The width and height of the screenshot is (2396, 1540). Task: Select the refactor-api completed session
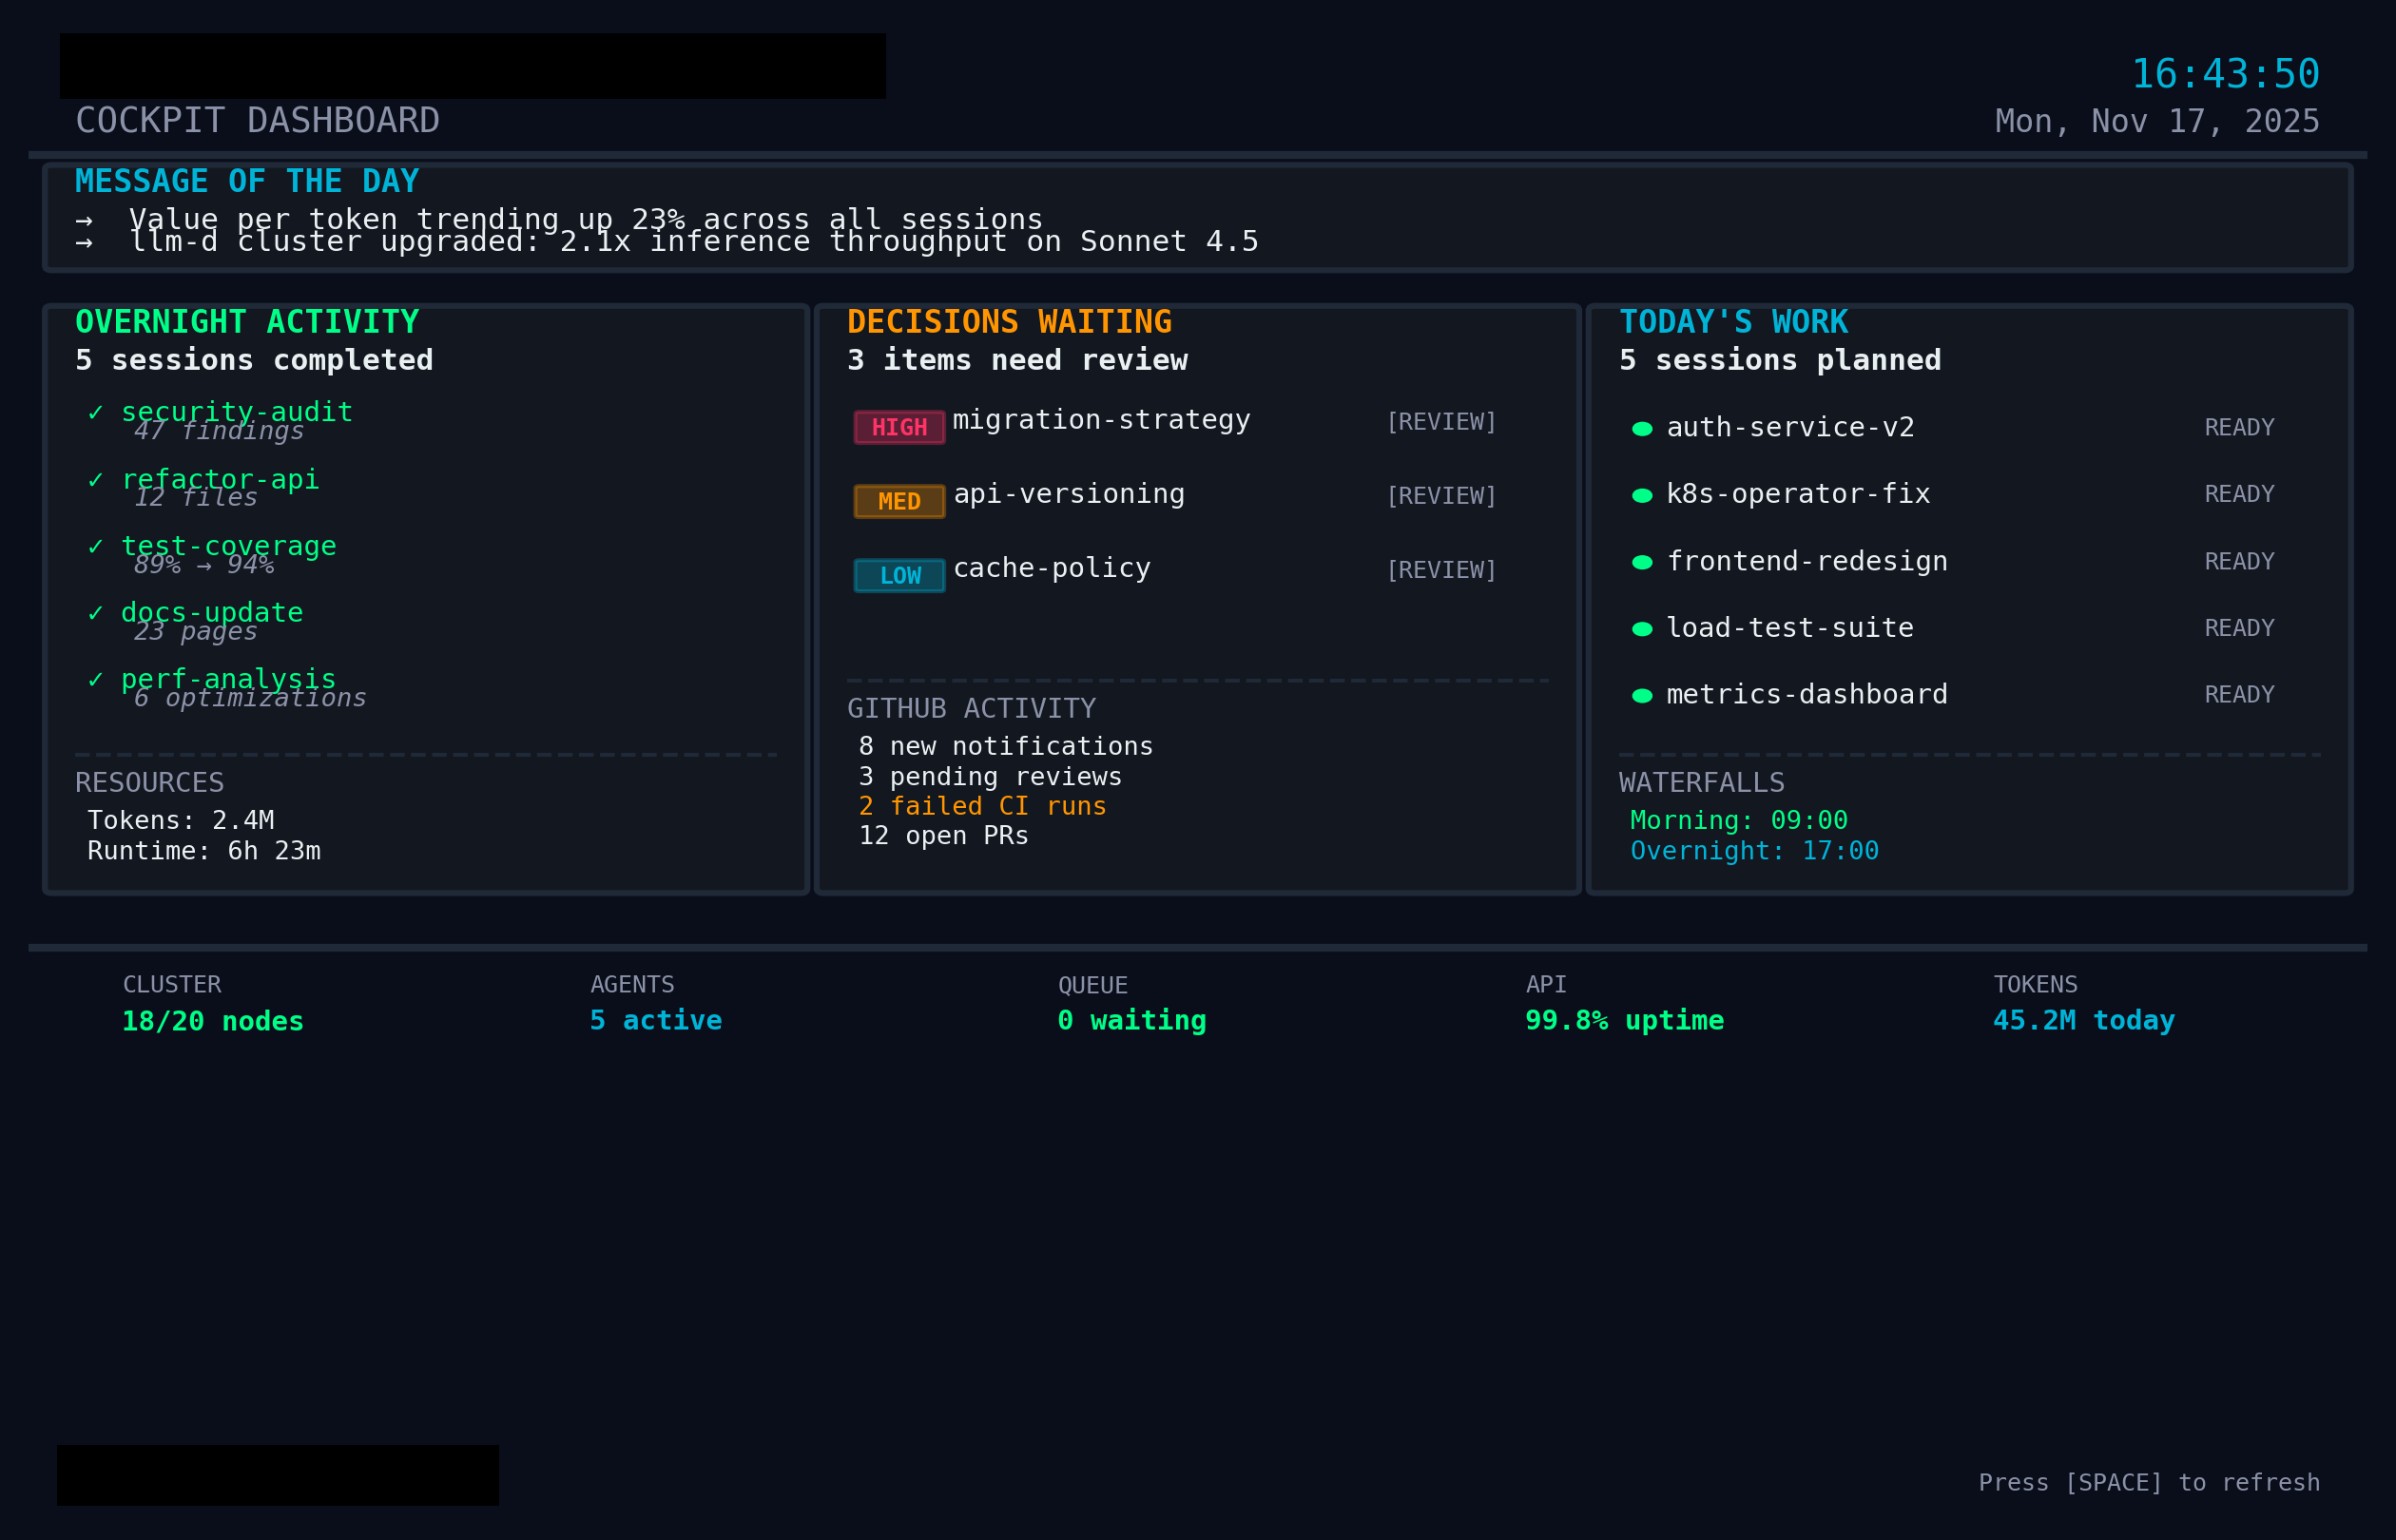coord(220,479)
